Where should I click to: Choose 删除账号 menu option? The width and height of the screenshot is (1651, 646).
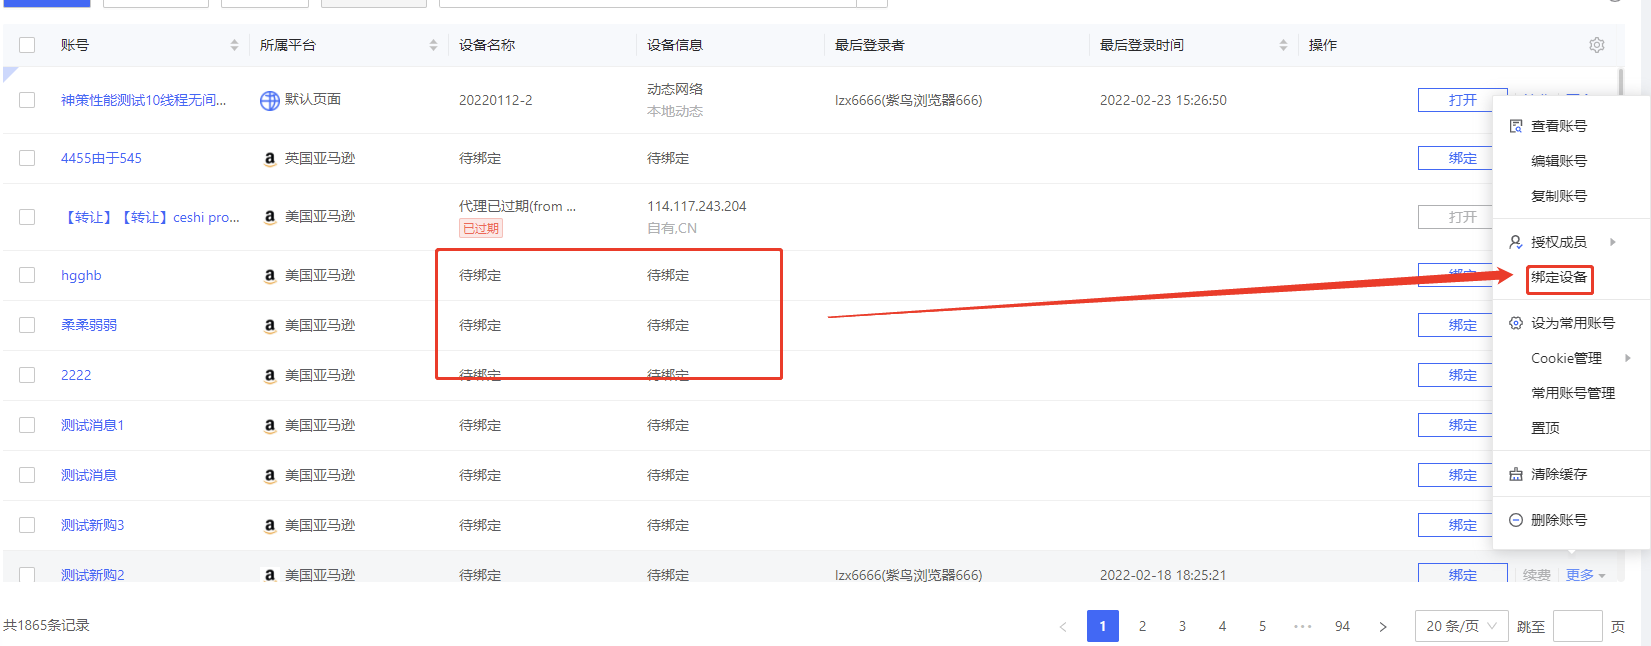point(1558,520)
